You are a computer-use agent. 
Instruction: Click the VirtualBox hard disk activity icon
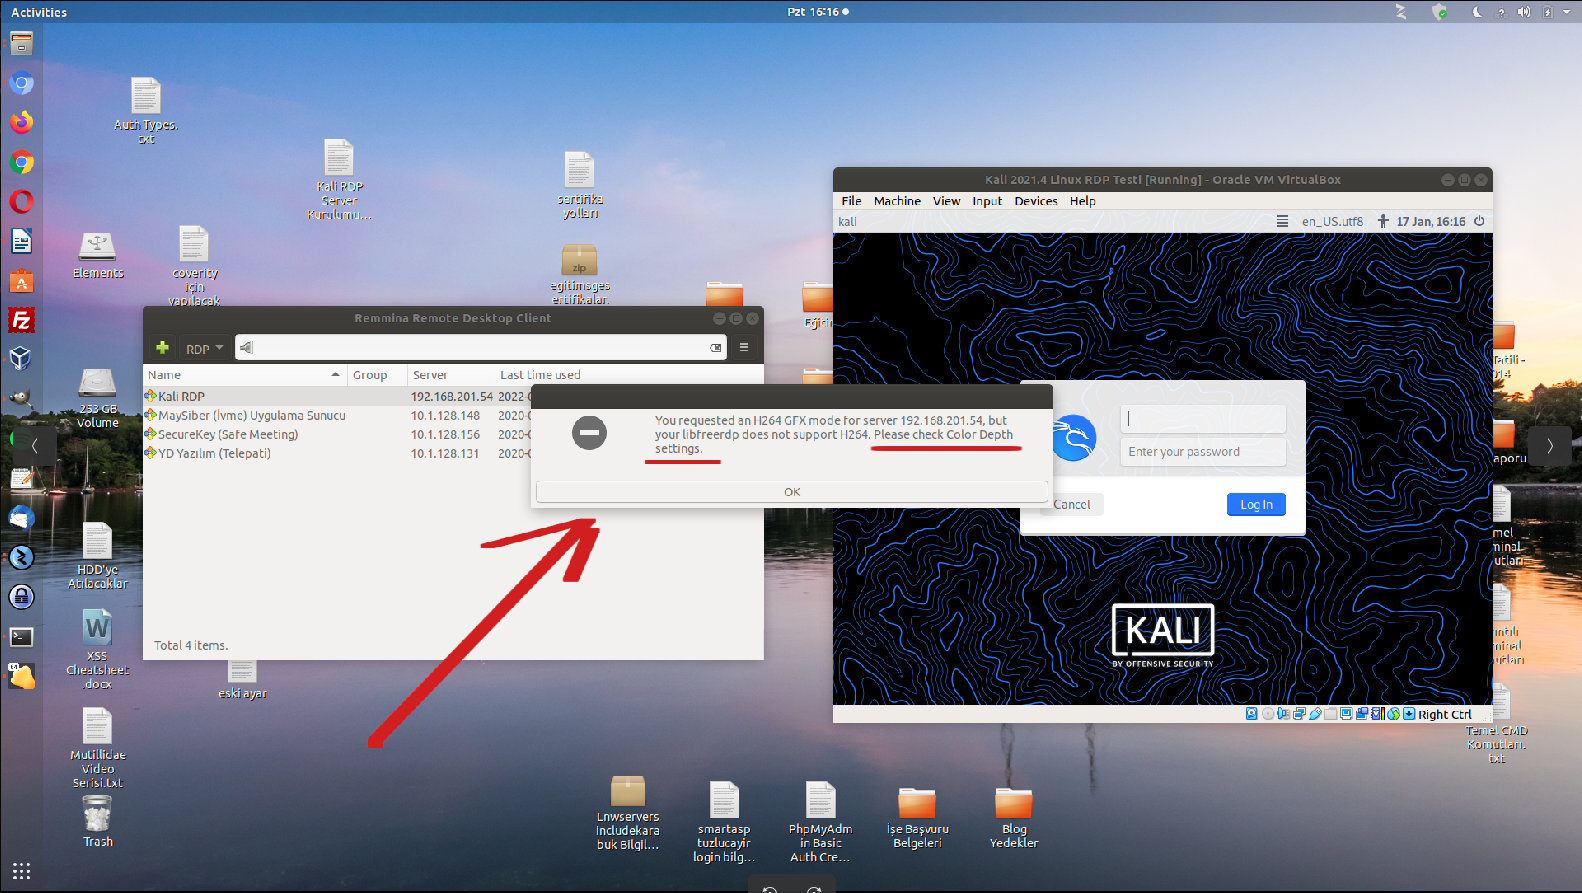(1252, 714)
